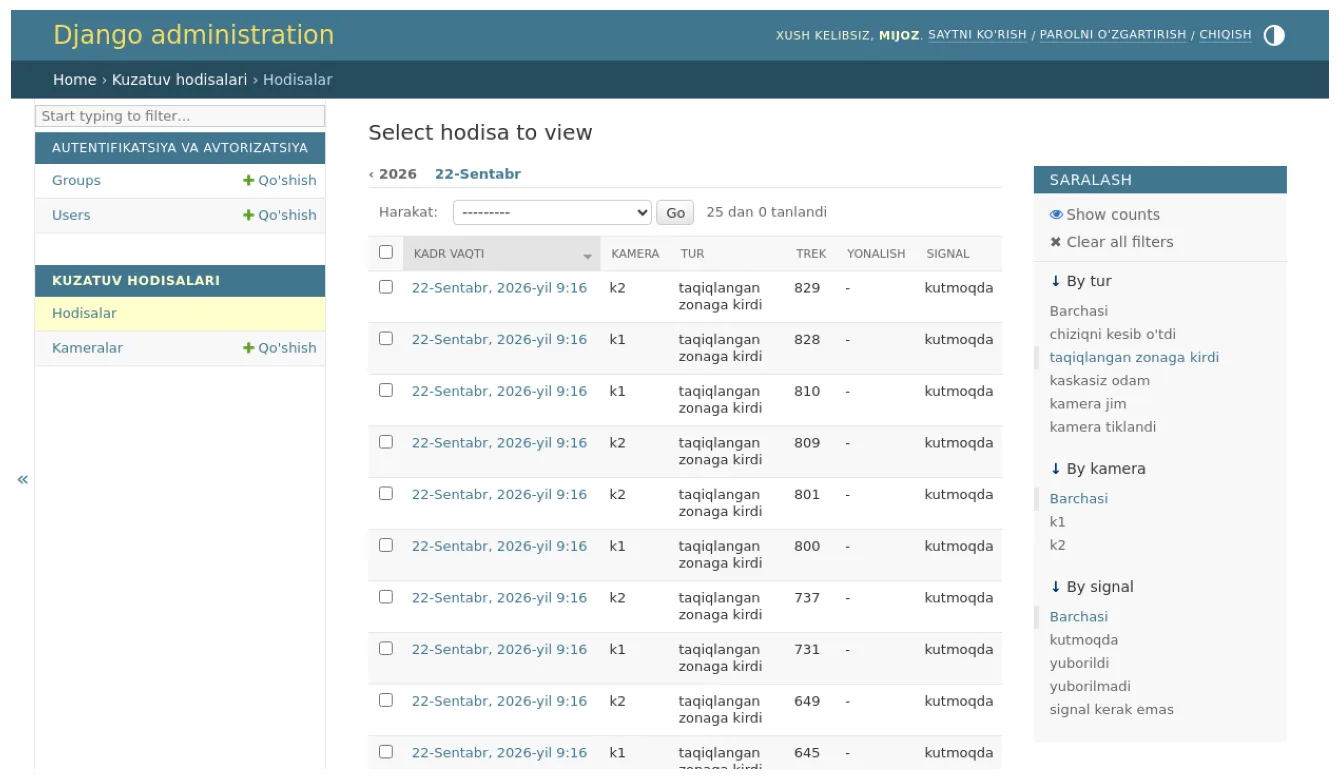Collapse the By tur filter section
The width and height of the screenshot is (1339, 780).
click(x=1080, y=282)
